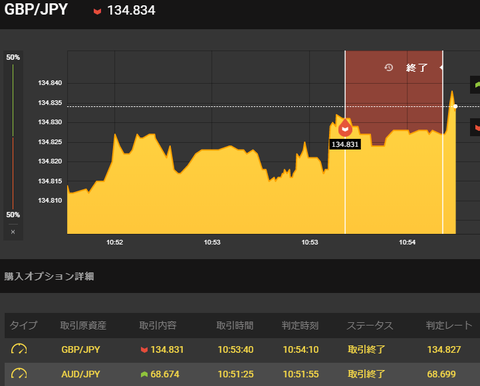The image size is (480, 386).
Task: Click the white current-price dot on the dotted line
Action: click(455, 106)
